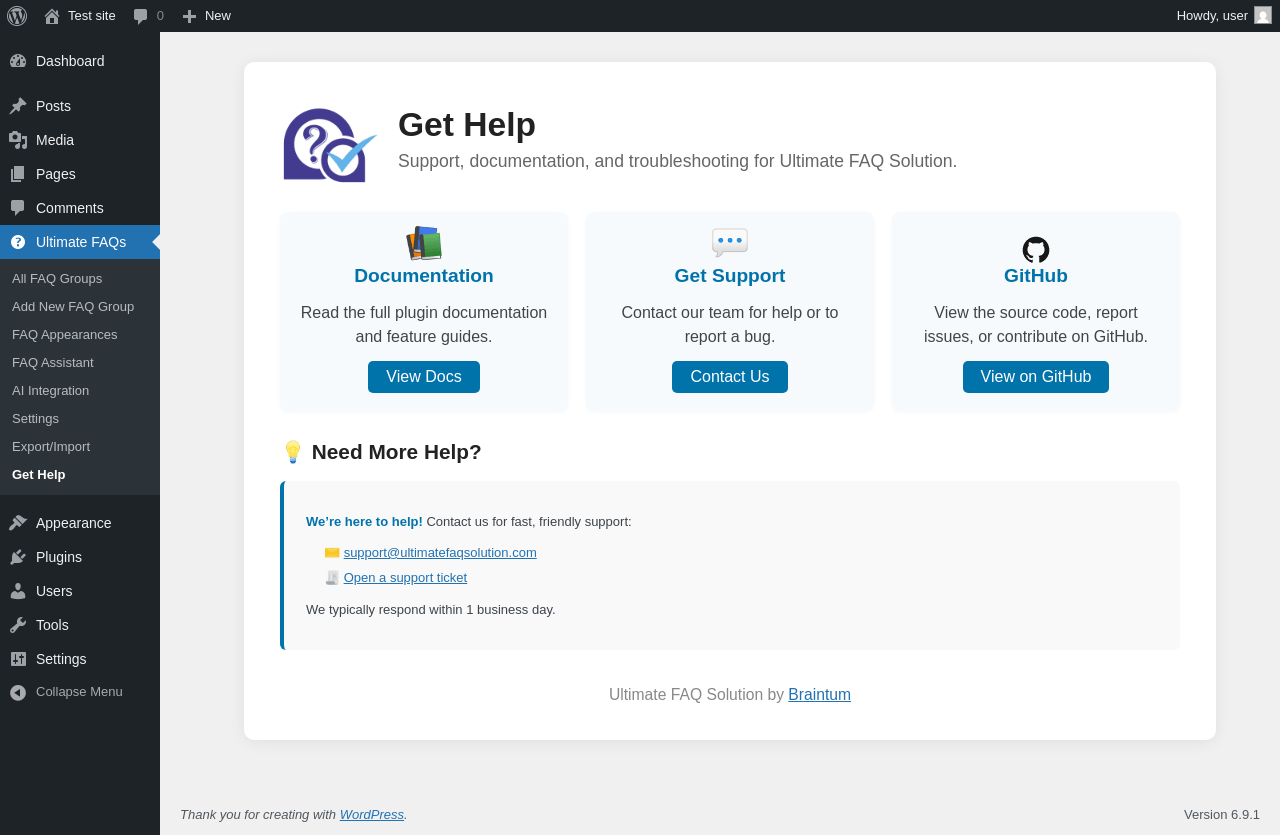The image size is (1280, 835).
Task: Click the sidebar Comments bubble icon
Action: [x=18, y=208]
